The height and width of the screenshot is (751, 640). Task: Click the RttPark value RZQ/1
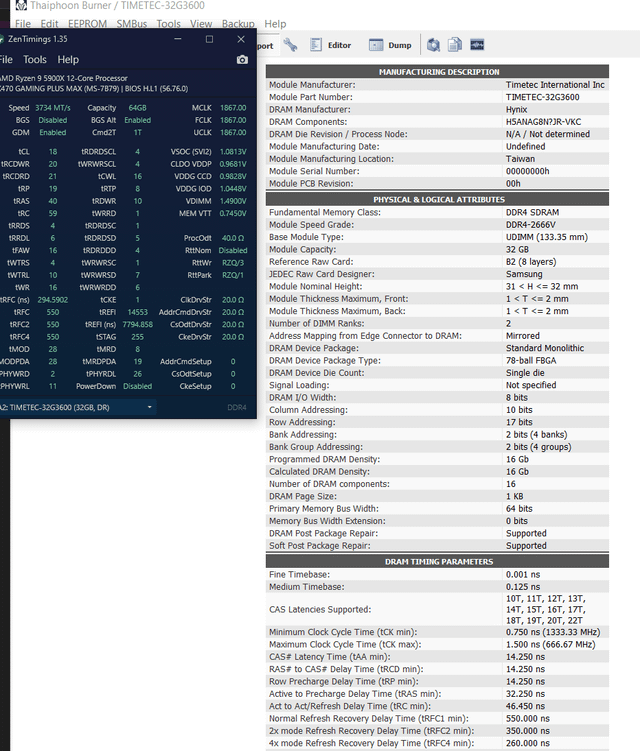pyautogui.click(x=233, y=275)
